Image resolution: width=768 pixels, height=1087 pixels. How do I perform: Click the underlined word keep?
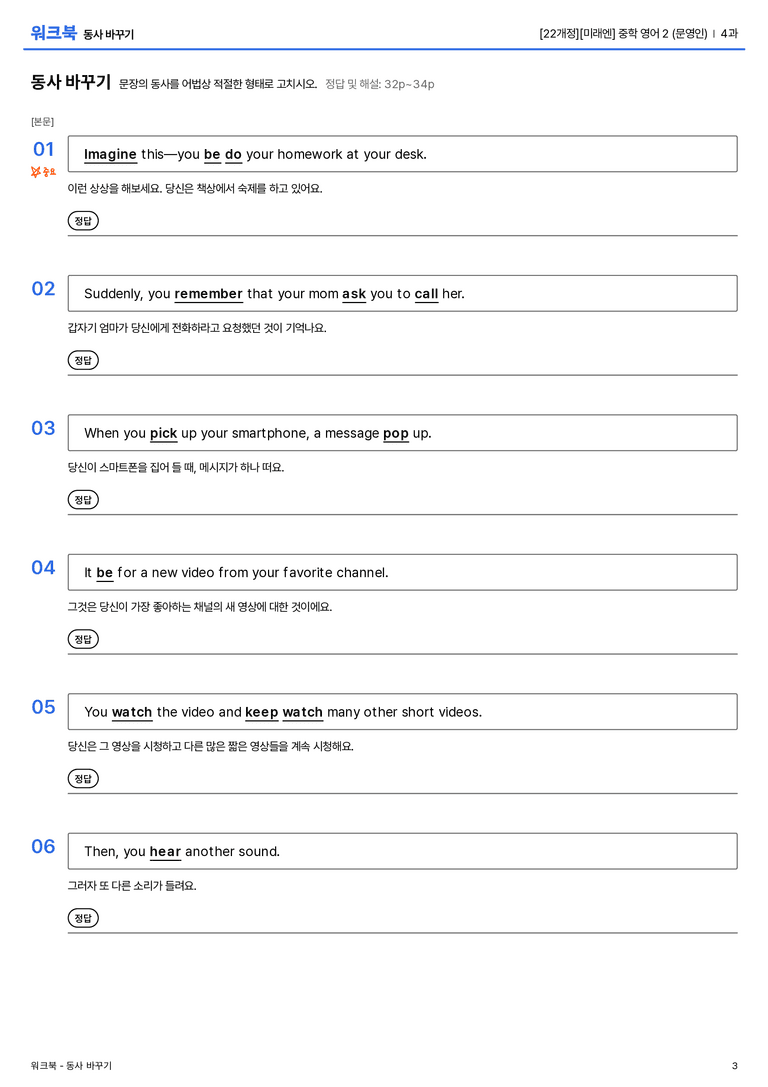pyautogui.click(x=261, y=712)
